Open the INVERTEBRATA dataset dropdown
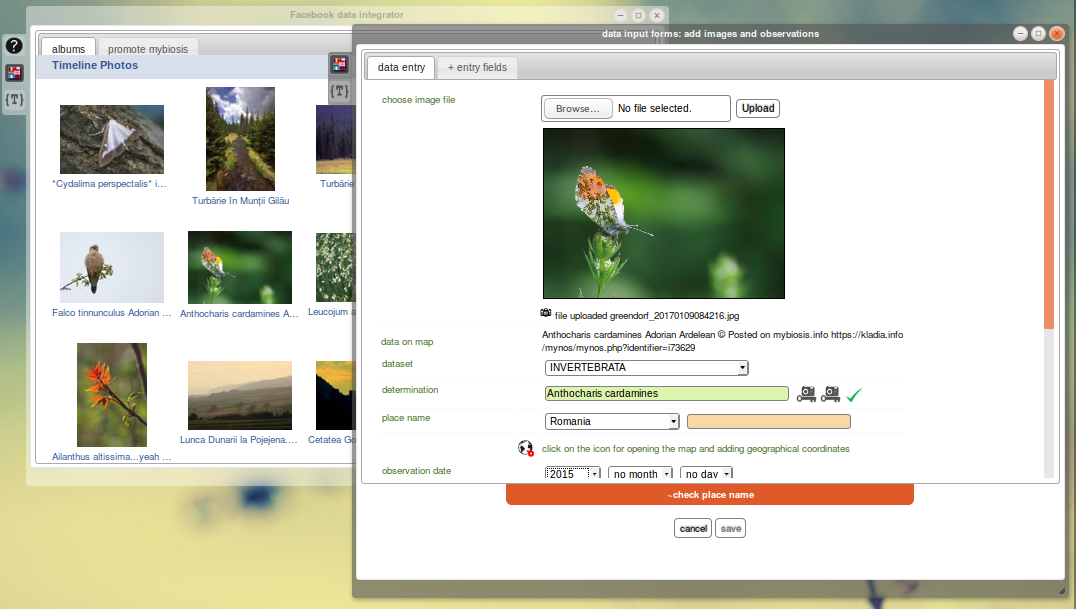Viewport: 1076px width, 609px height. 646,368
